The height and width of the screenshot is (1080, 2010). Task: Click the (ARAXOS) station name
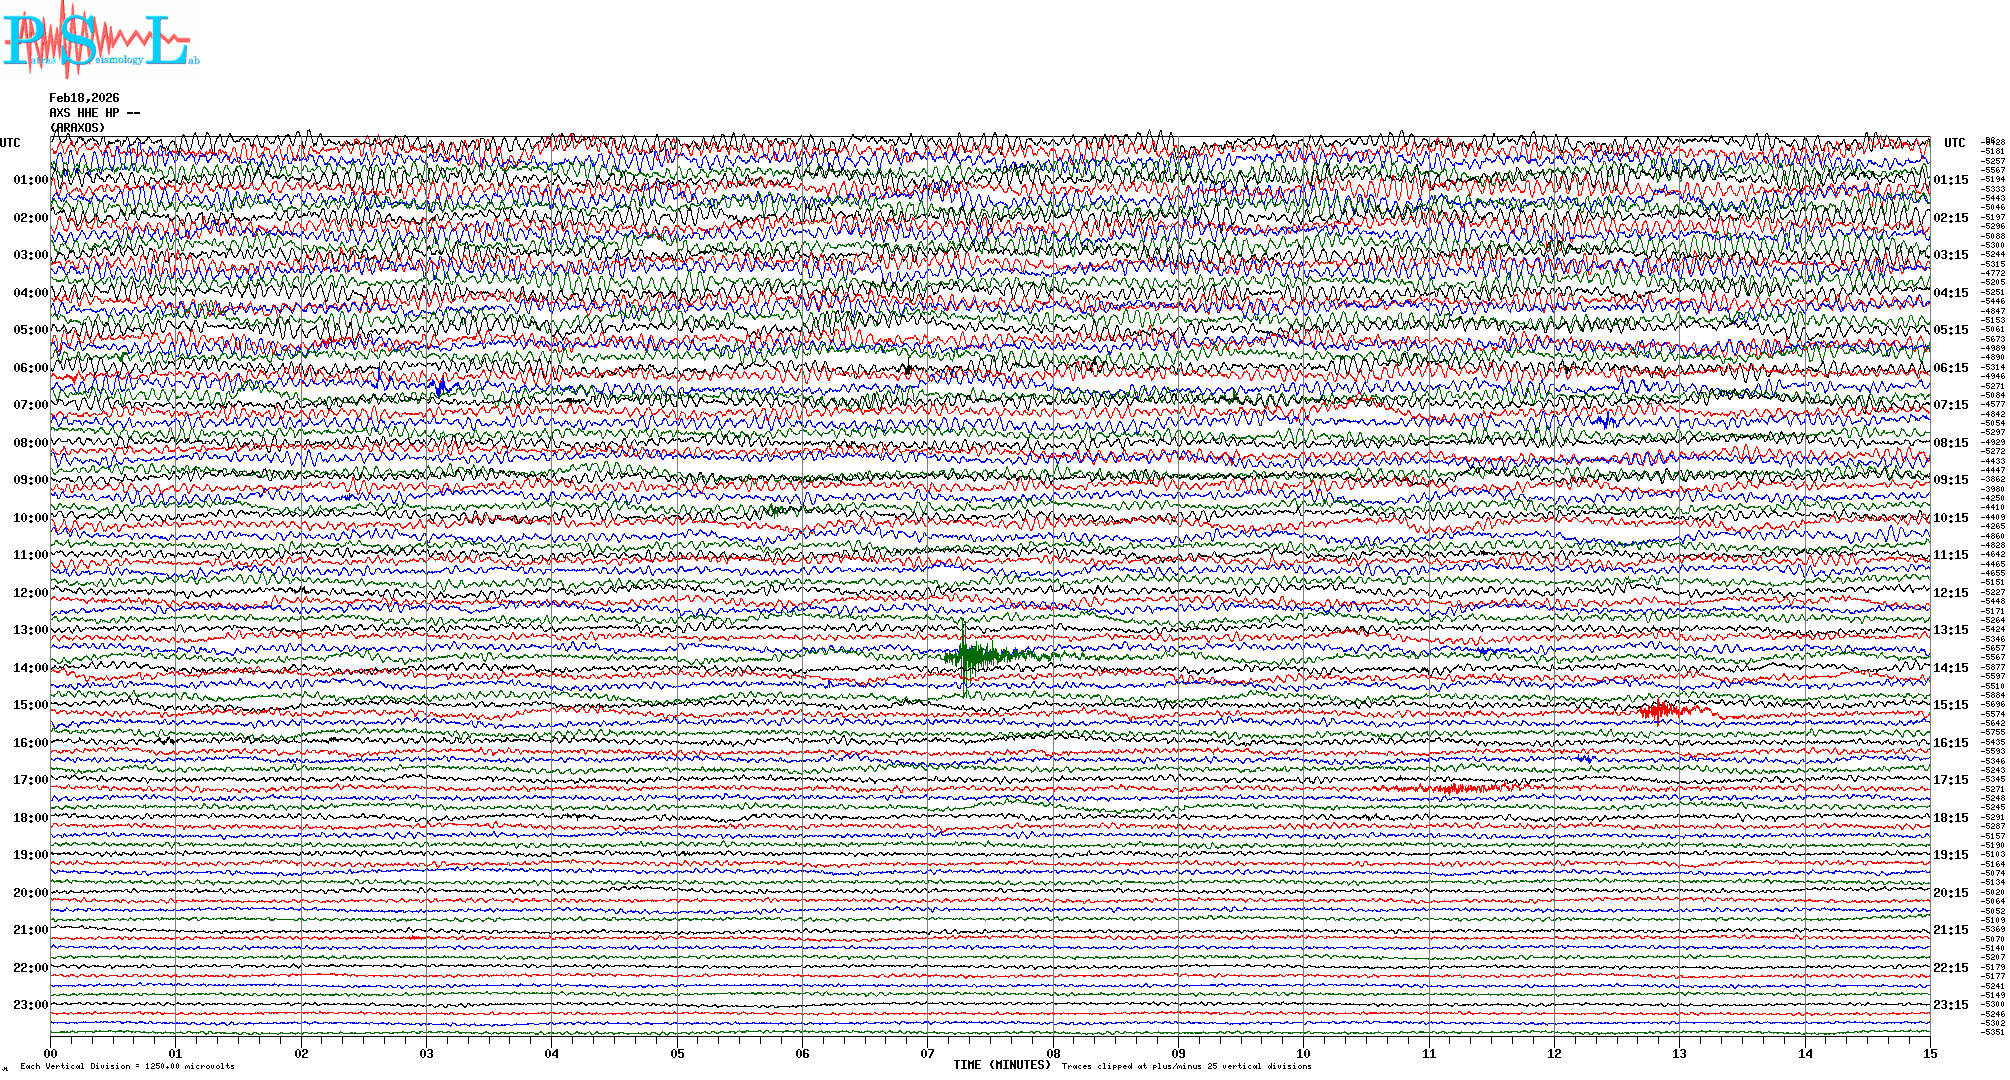[x=77, y=128]
